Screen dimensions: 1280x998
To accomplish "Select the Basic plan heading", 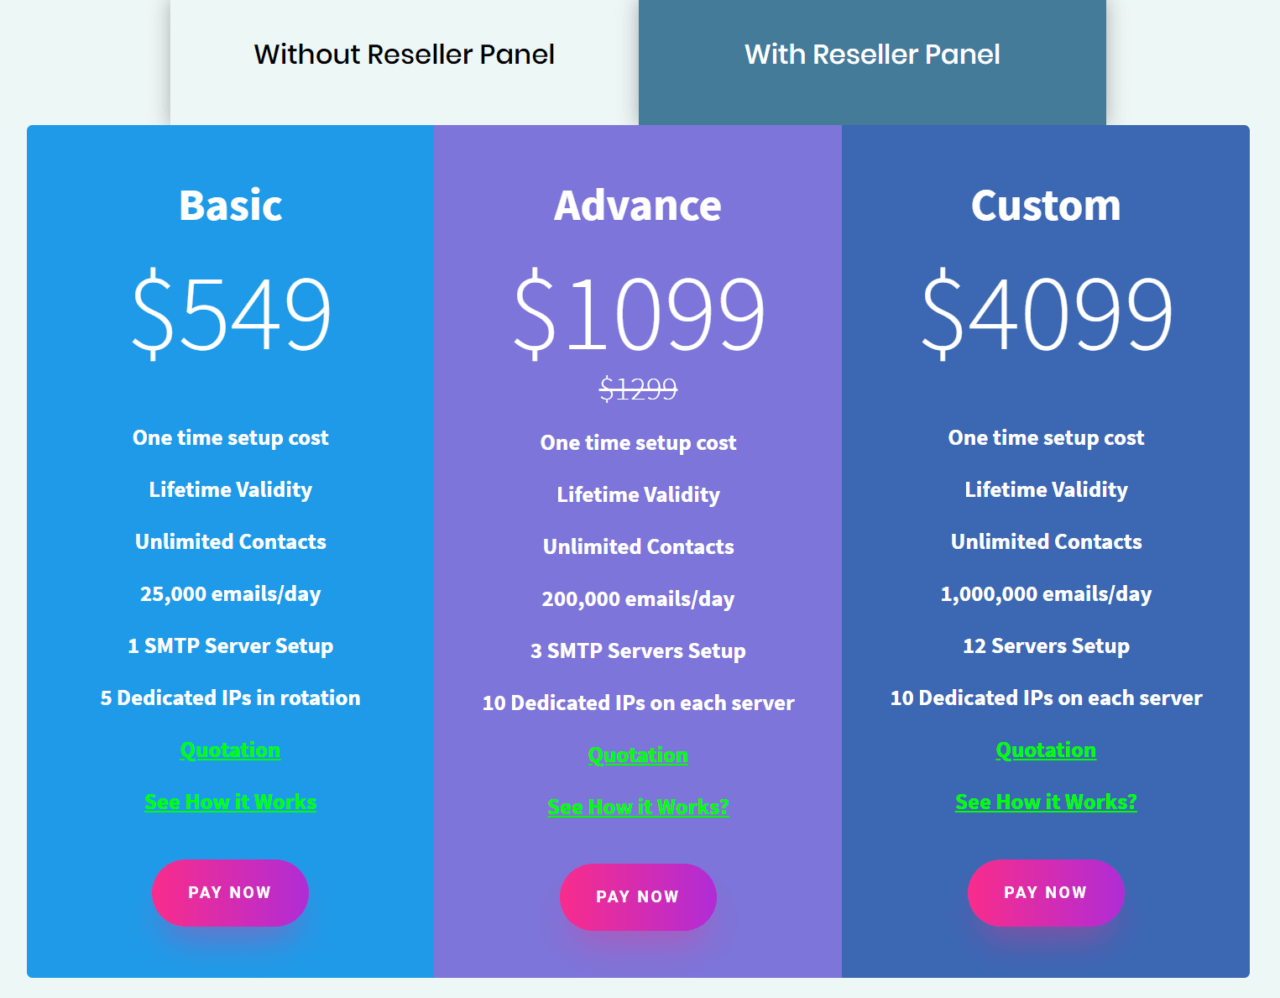I will (230, 206).
